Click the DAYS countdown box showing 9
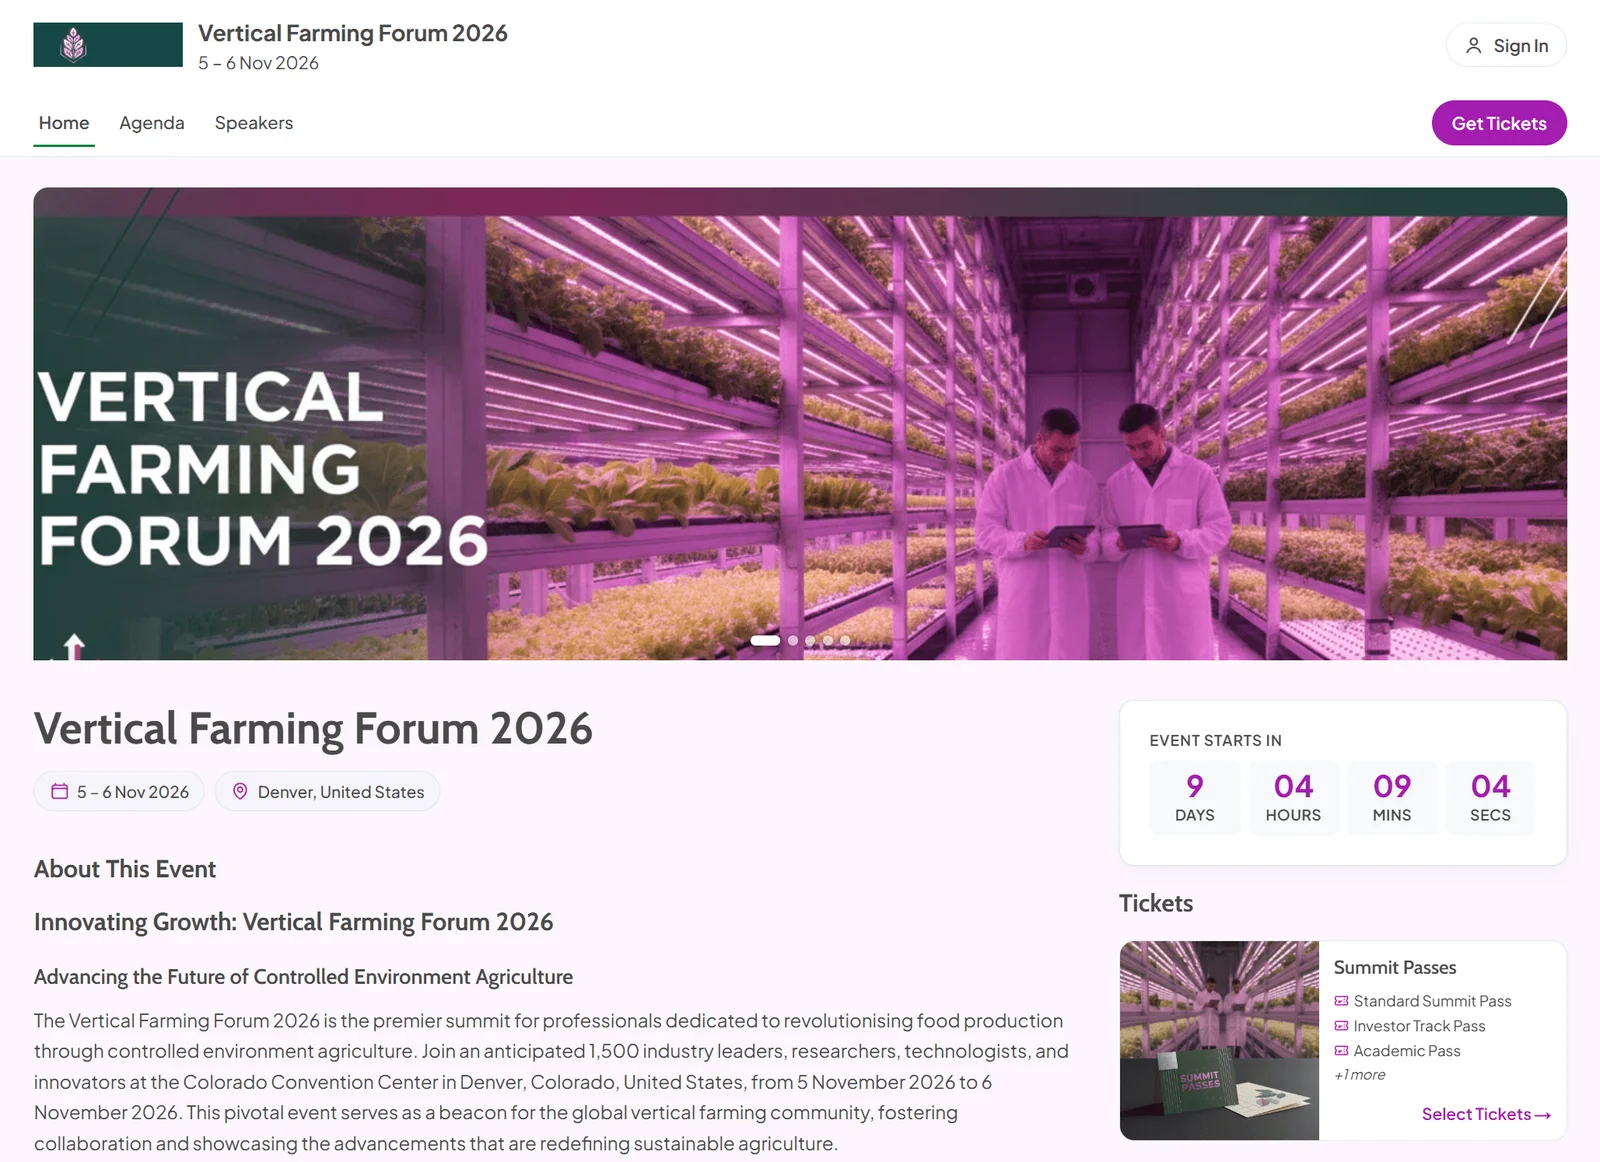This screenshot has width=1600, height=1162. 1195,798
